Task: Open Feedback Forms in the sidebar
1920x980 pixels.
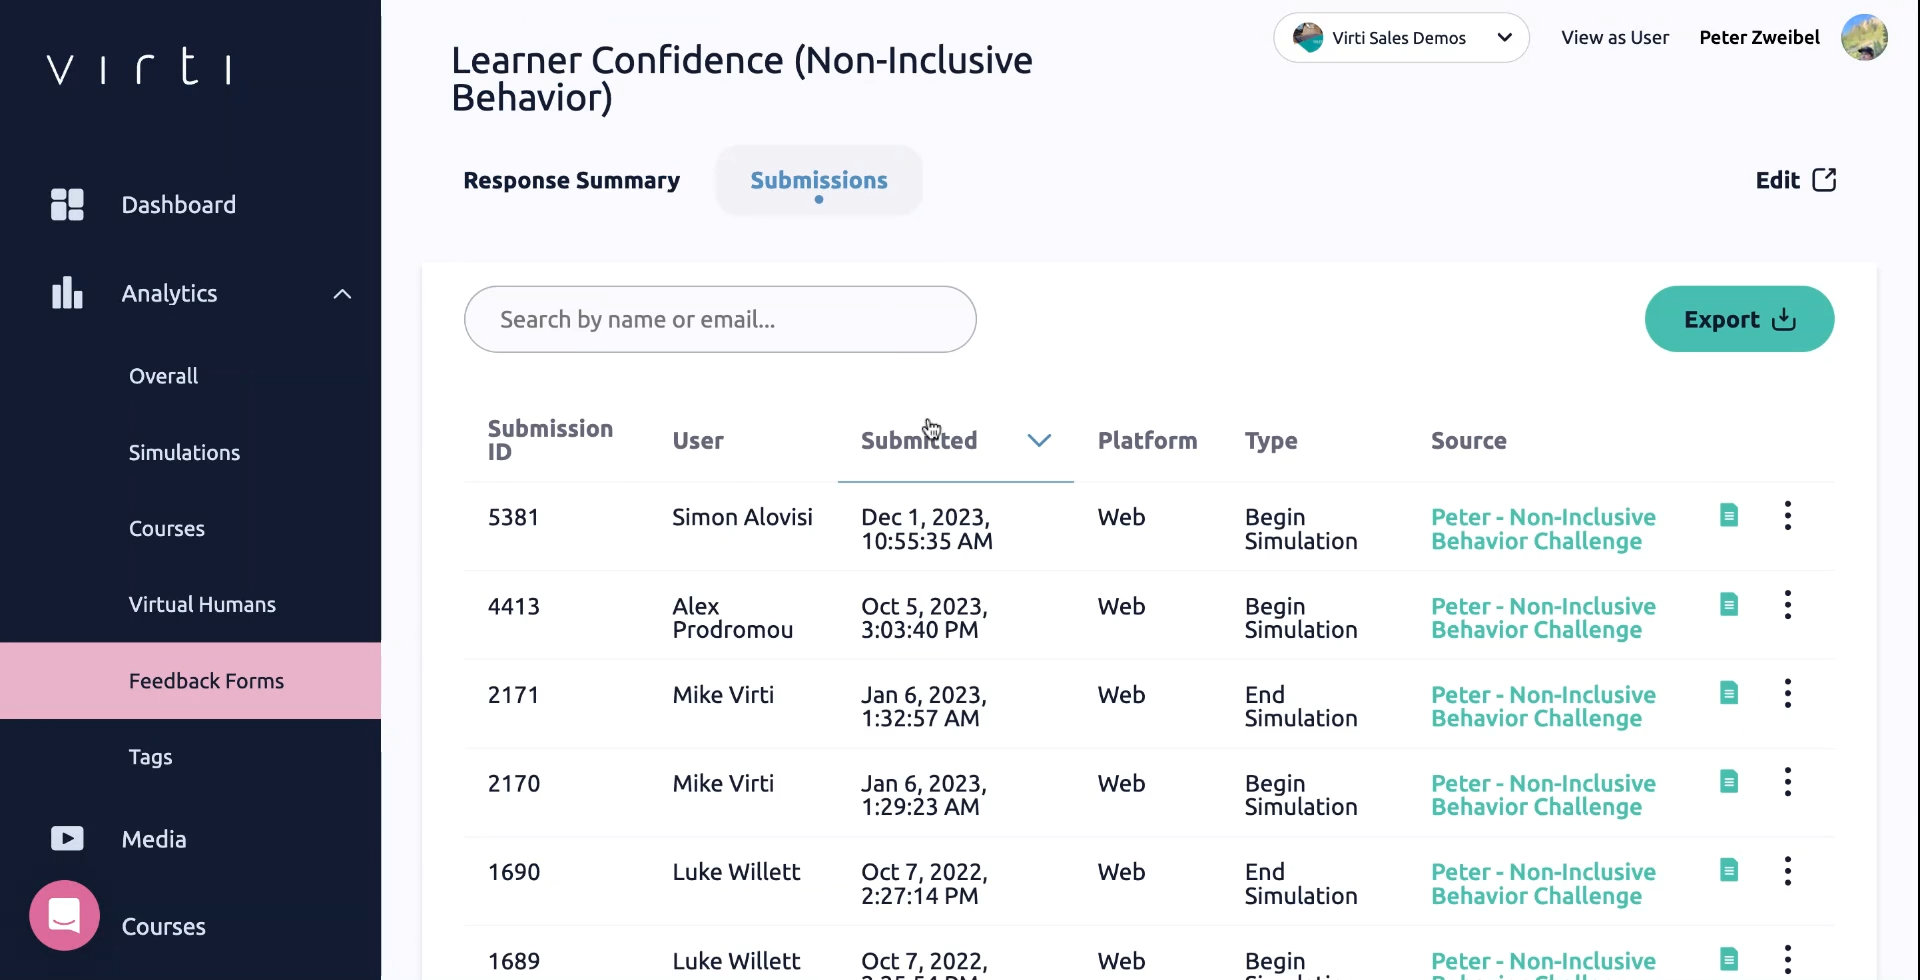Action: (206, 681)
